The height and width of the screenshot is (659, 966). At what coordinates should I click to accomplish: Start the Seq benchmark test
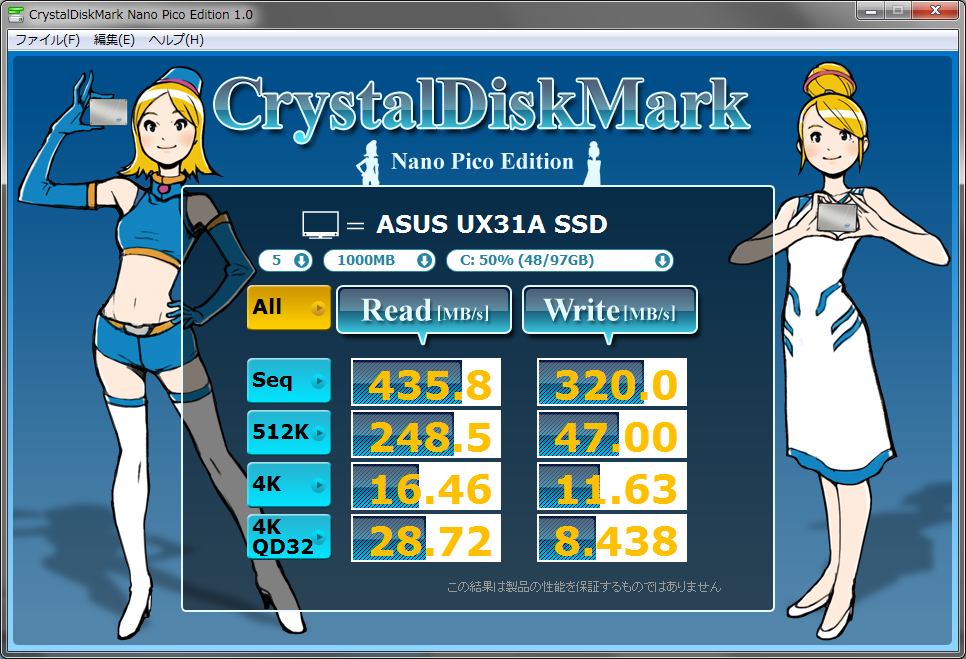289,381
